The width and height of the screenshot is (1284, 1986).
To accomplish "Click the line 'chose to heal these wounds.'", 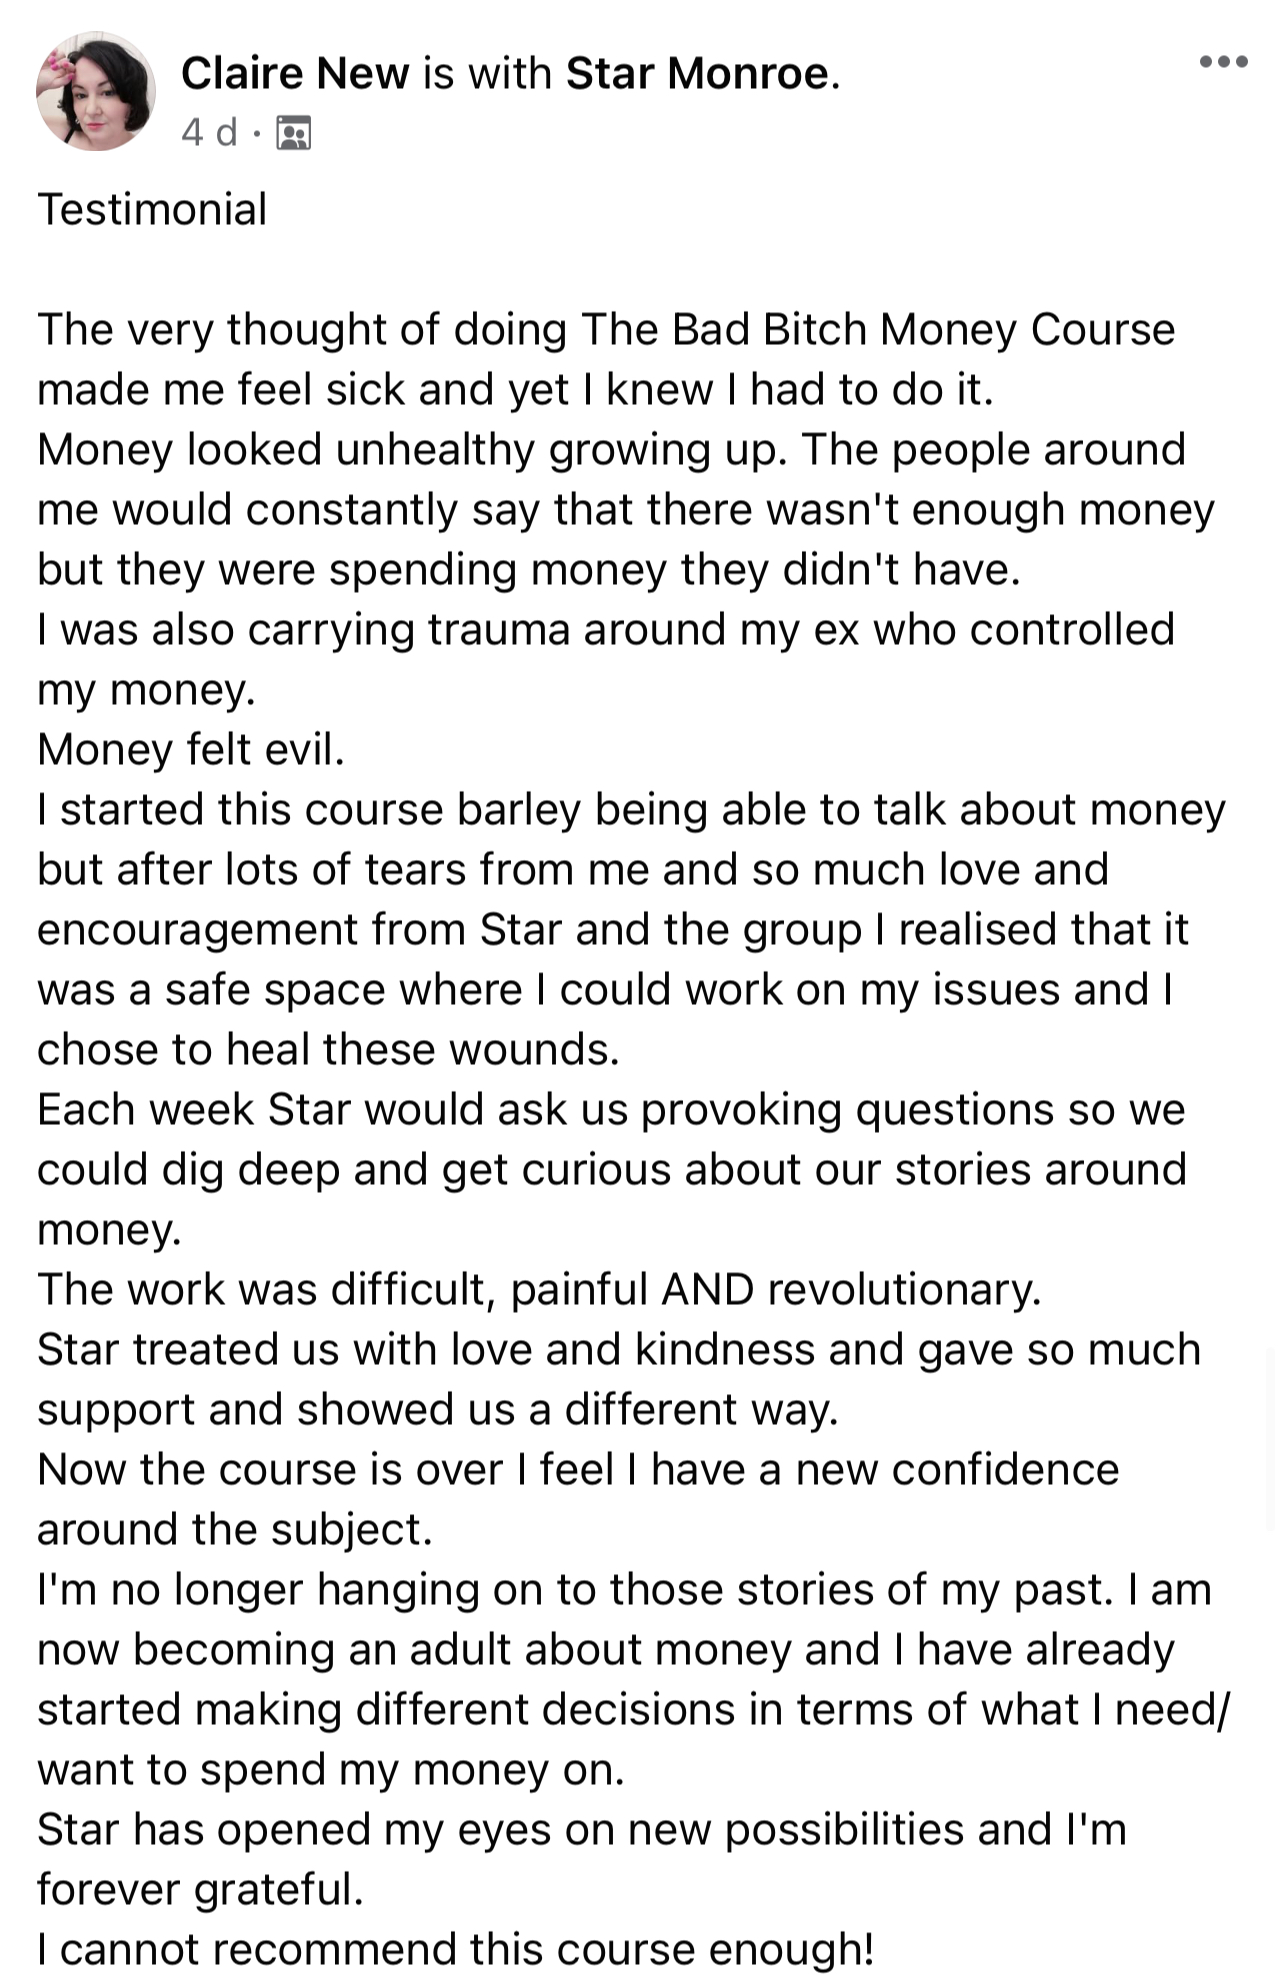I will coord(328,1050).
